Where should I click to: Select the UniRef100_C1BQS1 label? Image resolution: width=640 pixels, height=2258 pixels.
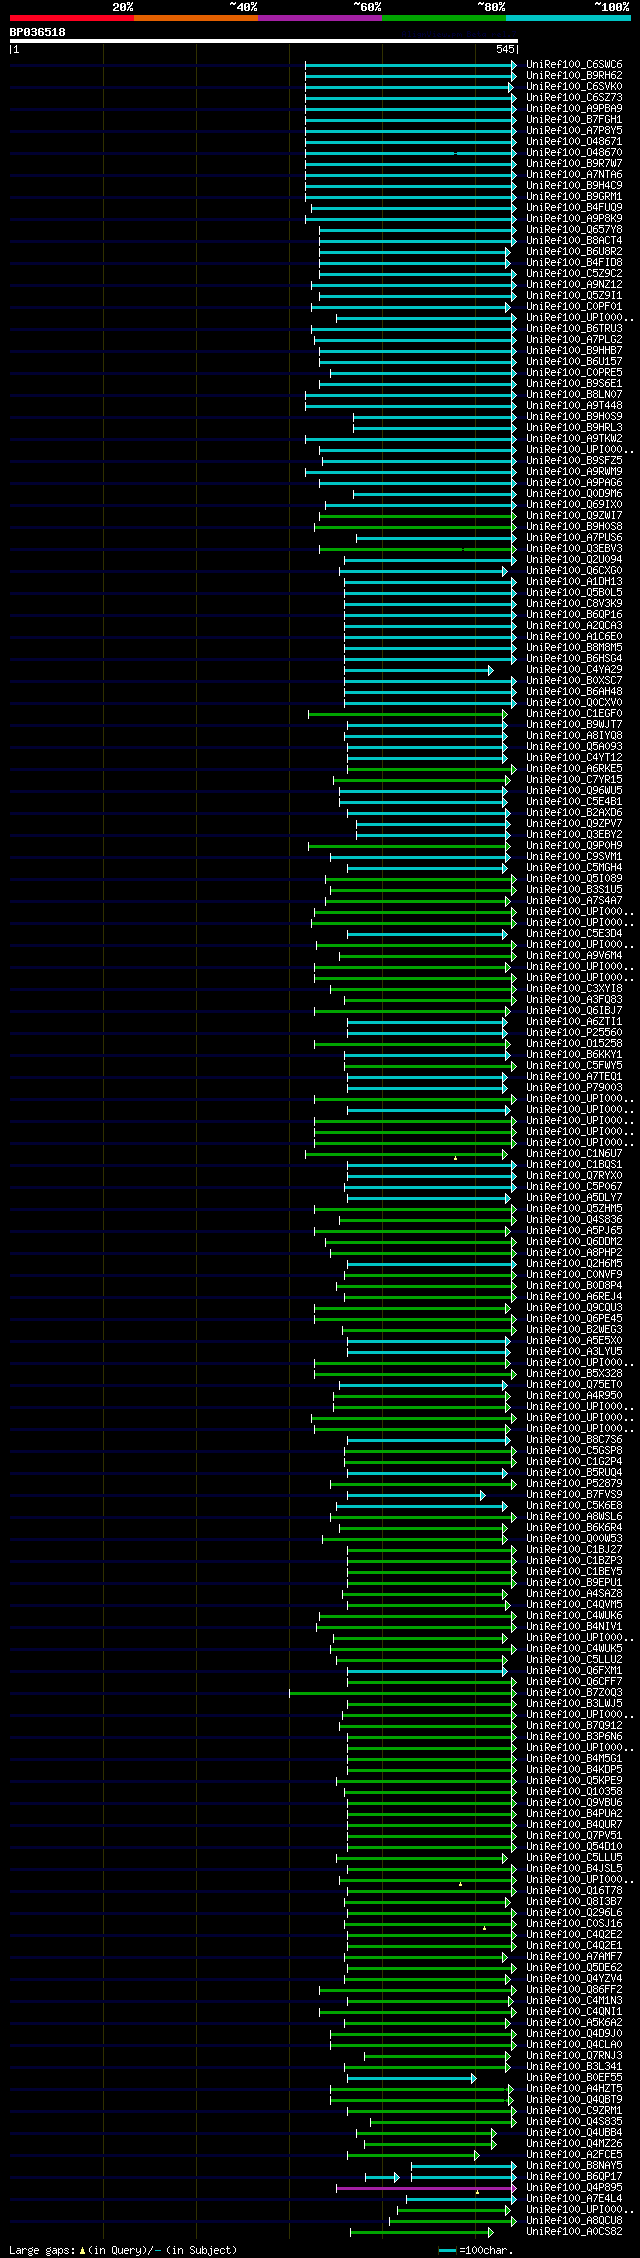574,1165
